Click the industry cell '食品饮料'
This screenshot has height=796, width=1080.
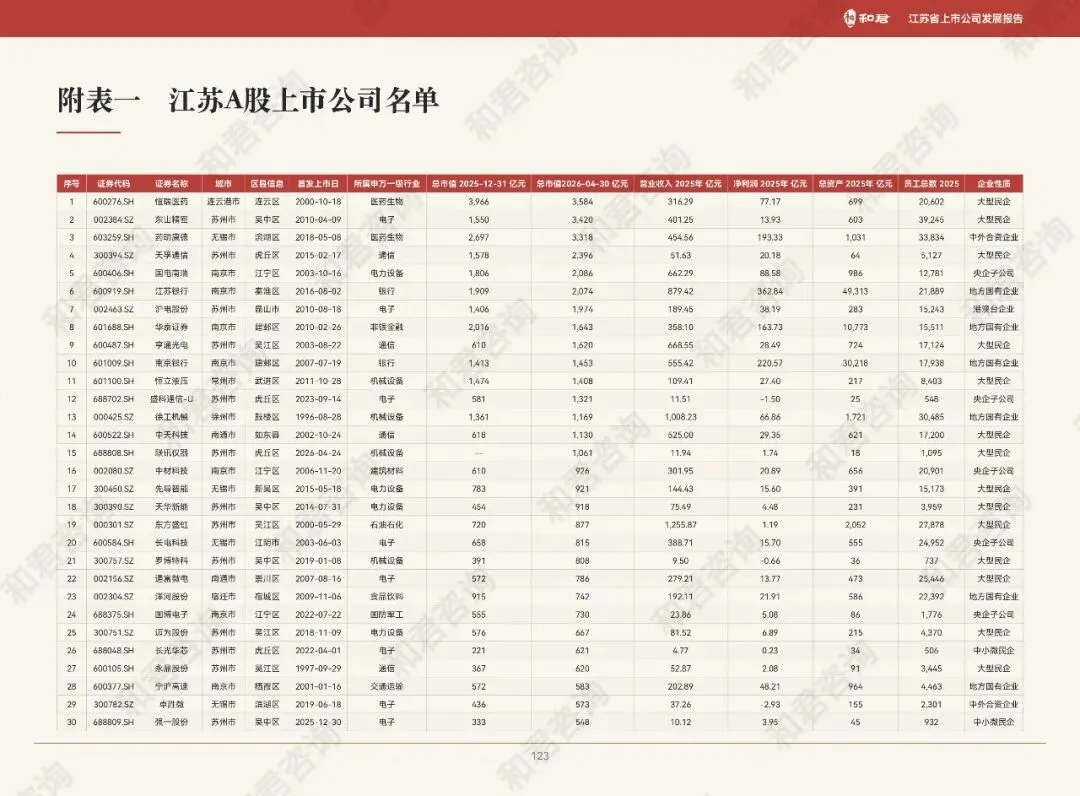point(386,596)
